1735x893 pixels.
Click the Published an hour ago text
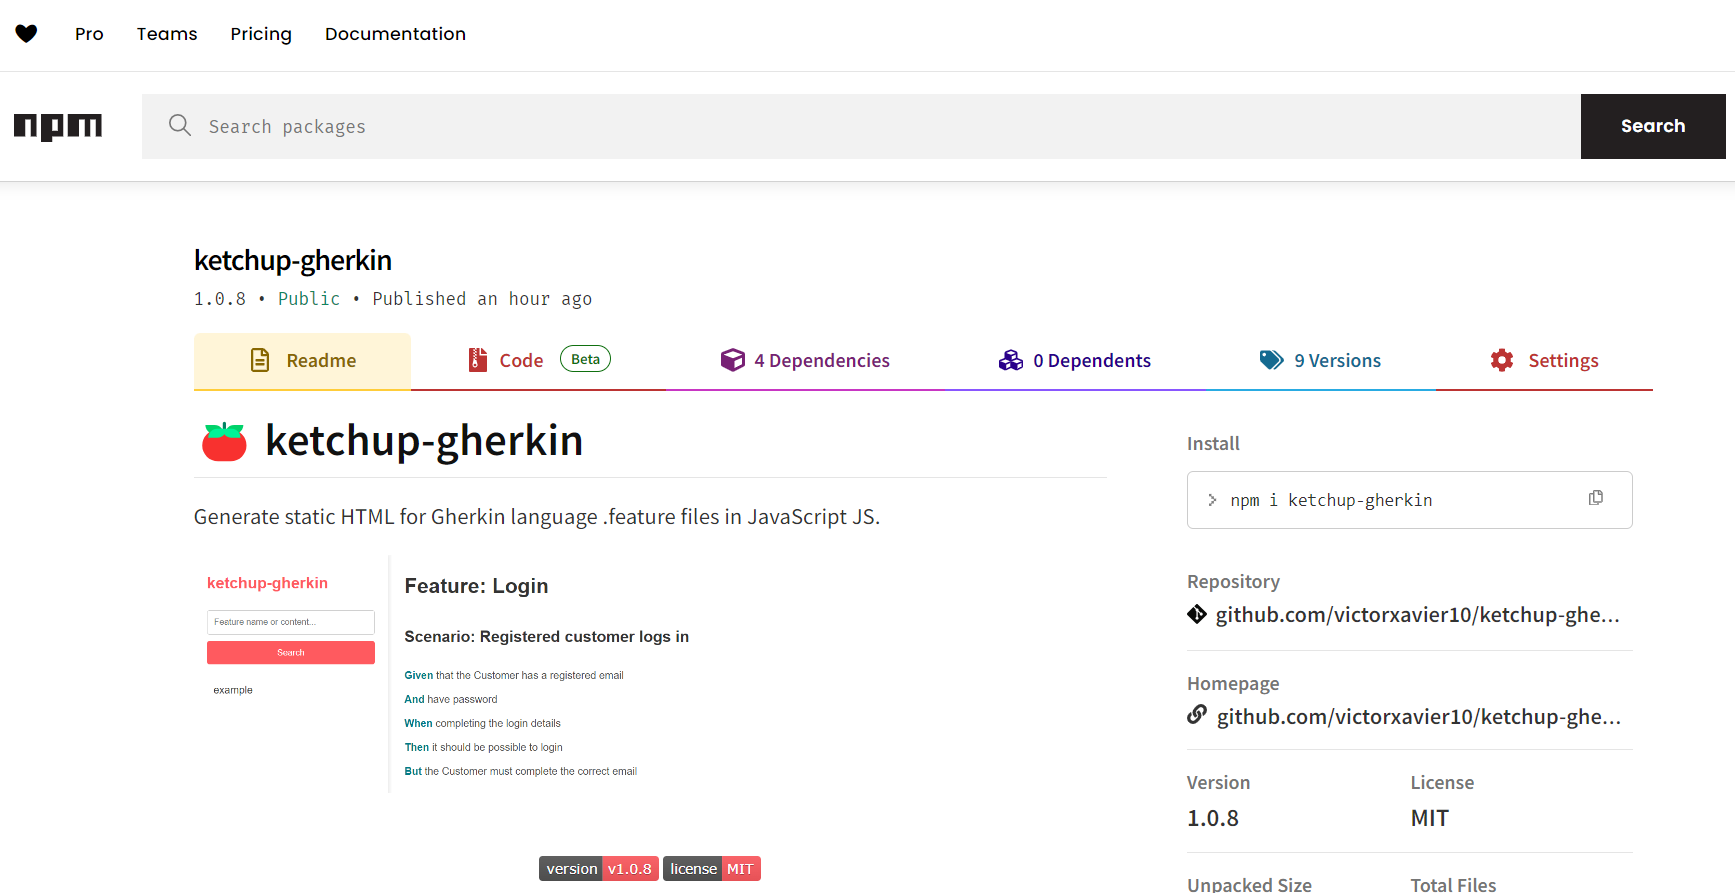482,299
